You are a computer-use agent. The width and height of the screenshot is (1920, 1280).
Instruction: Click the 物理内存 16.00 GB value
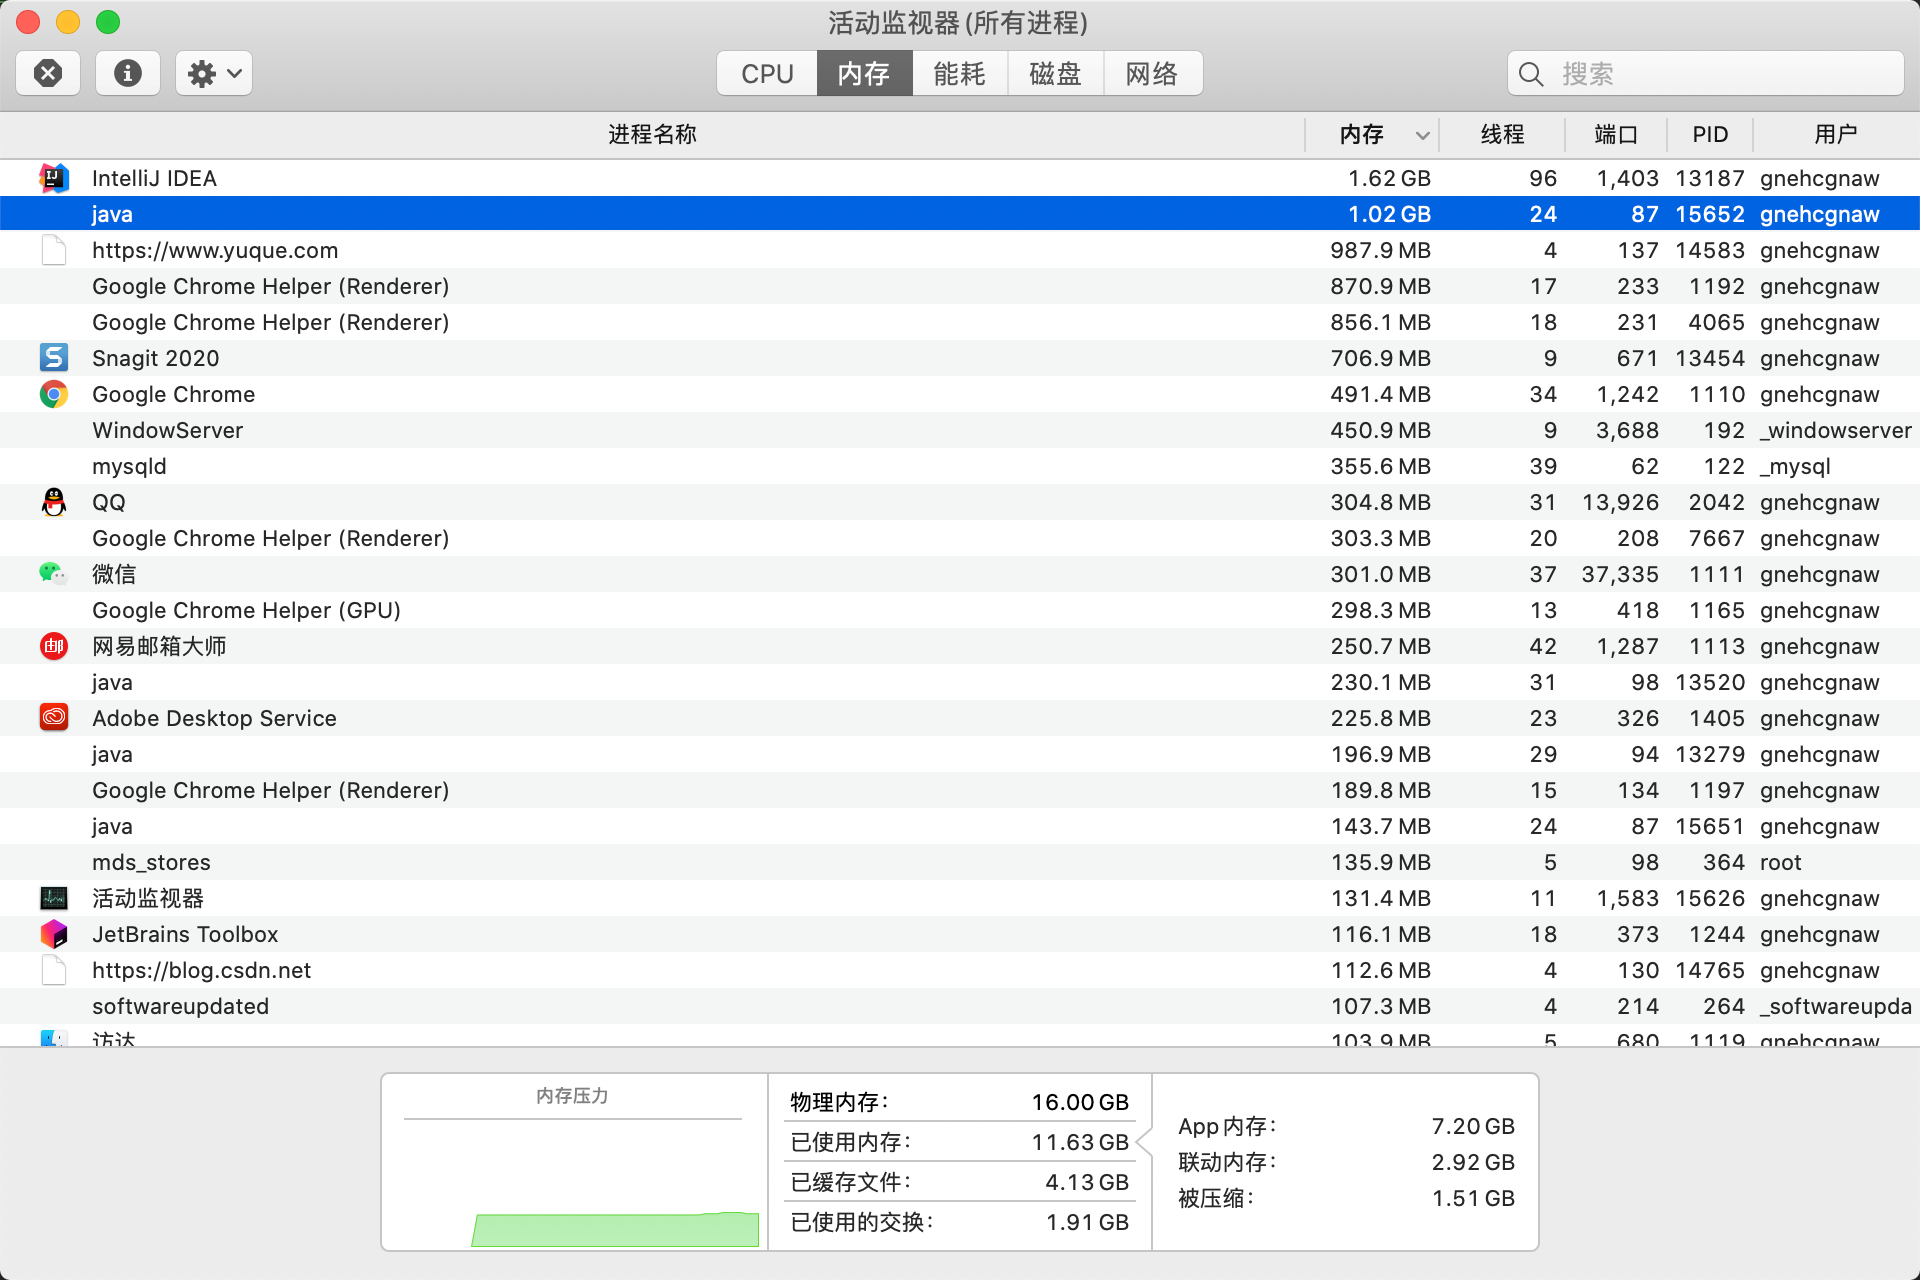tap(1080, 1102)
